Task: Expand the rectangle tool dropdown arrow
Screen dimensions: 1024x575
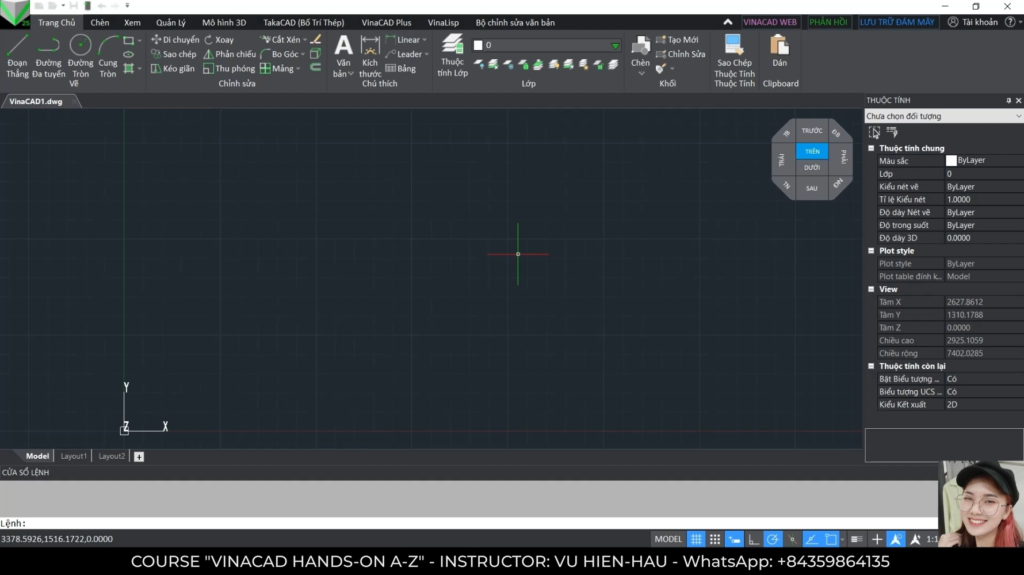Action: coord(139,41)
